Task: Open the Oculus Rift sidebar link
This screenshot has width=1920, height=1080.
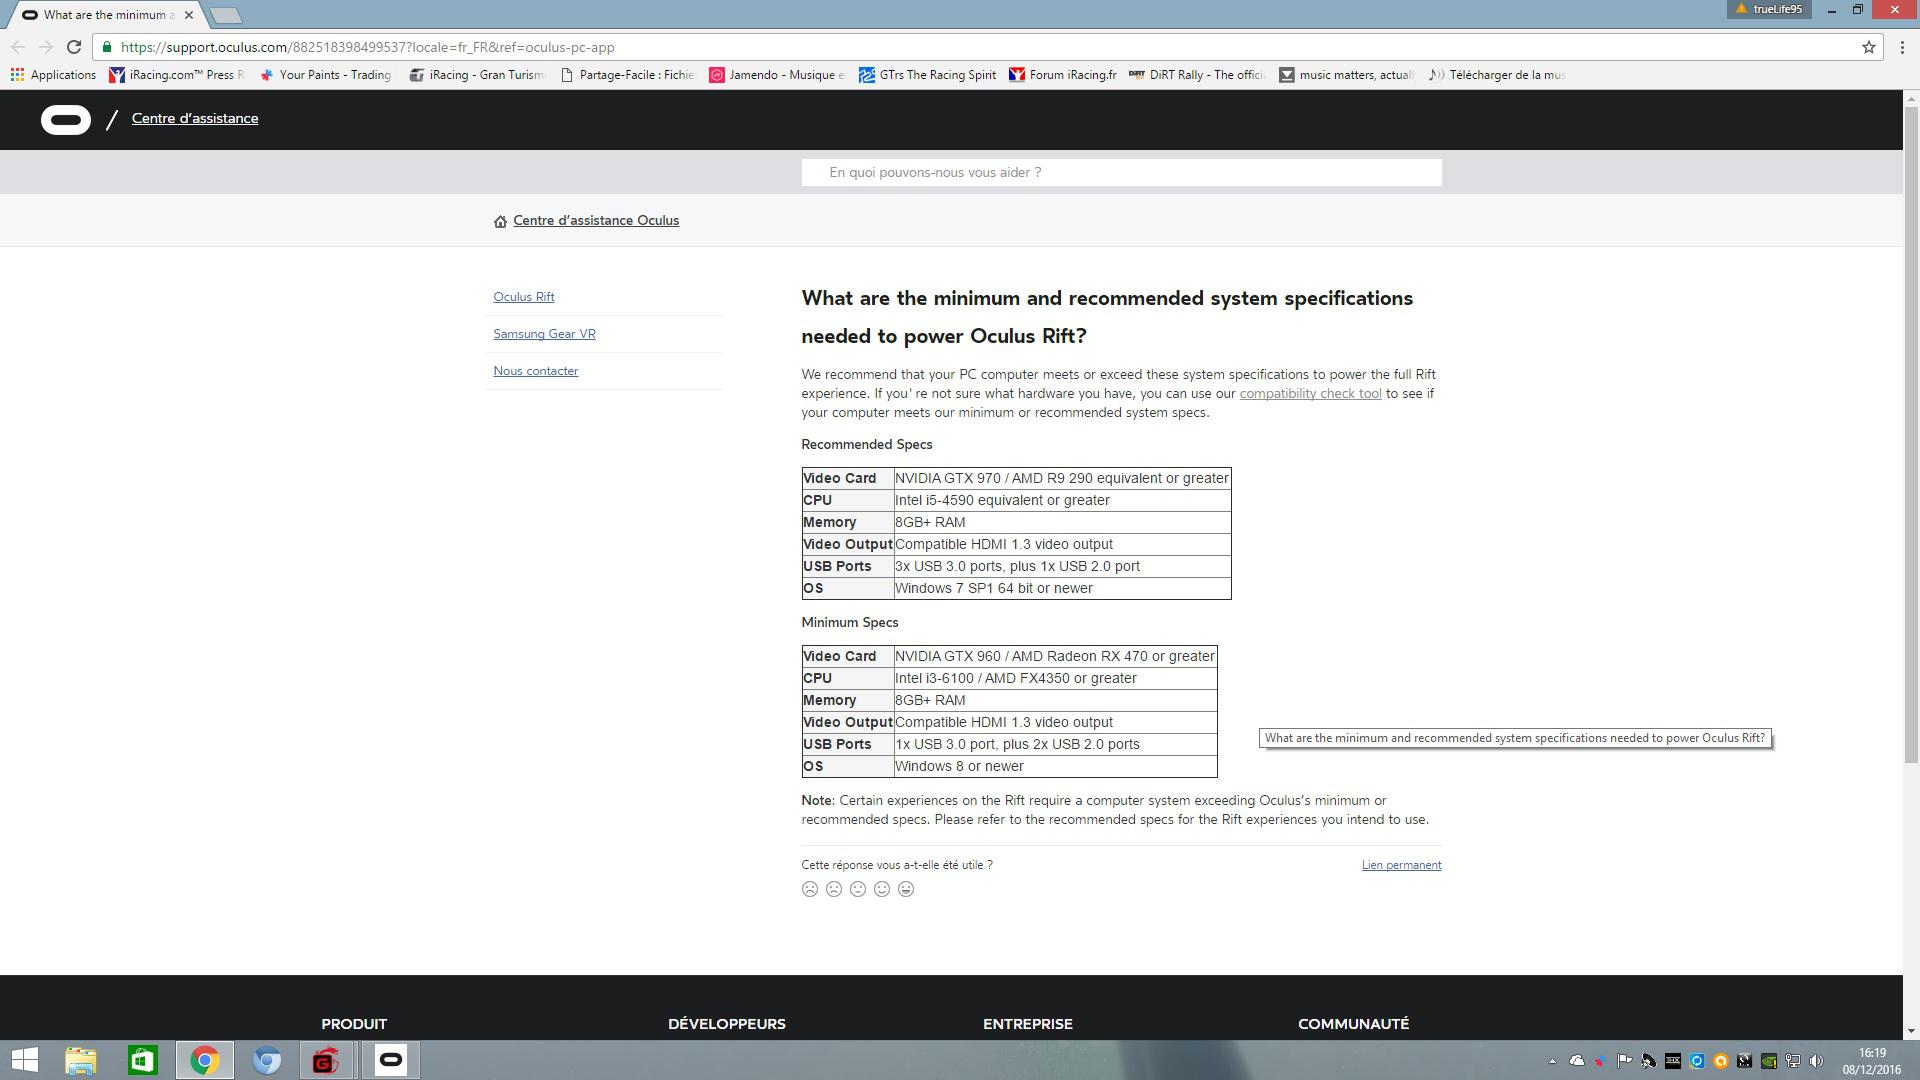Action: [523, 297]
